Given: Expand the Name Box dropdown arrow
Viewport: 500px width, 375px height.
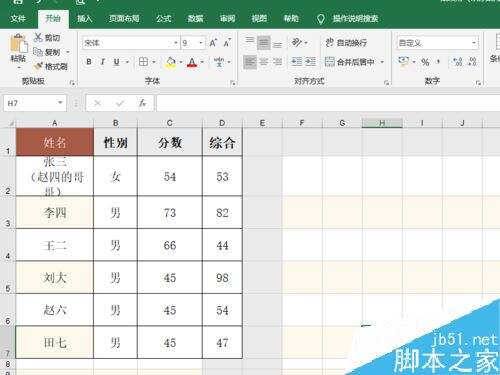Looking at the screenshot, I should point(60,103).
